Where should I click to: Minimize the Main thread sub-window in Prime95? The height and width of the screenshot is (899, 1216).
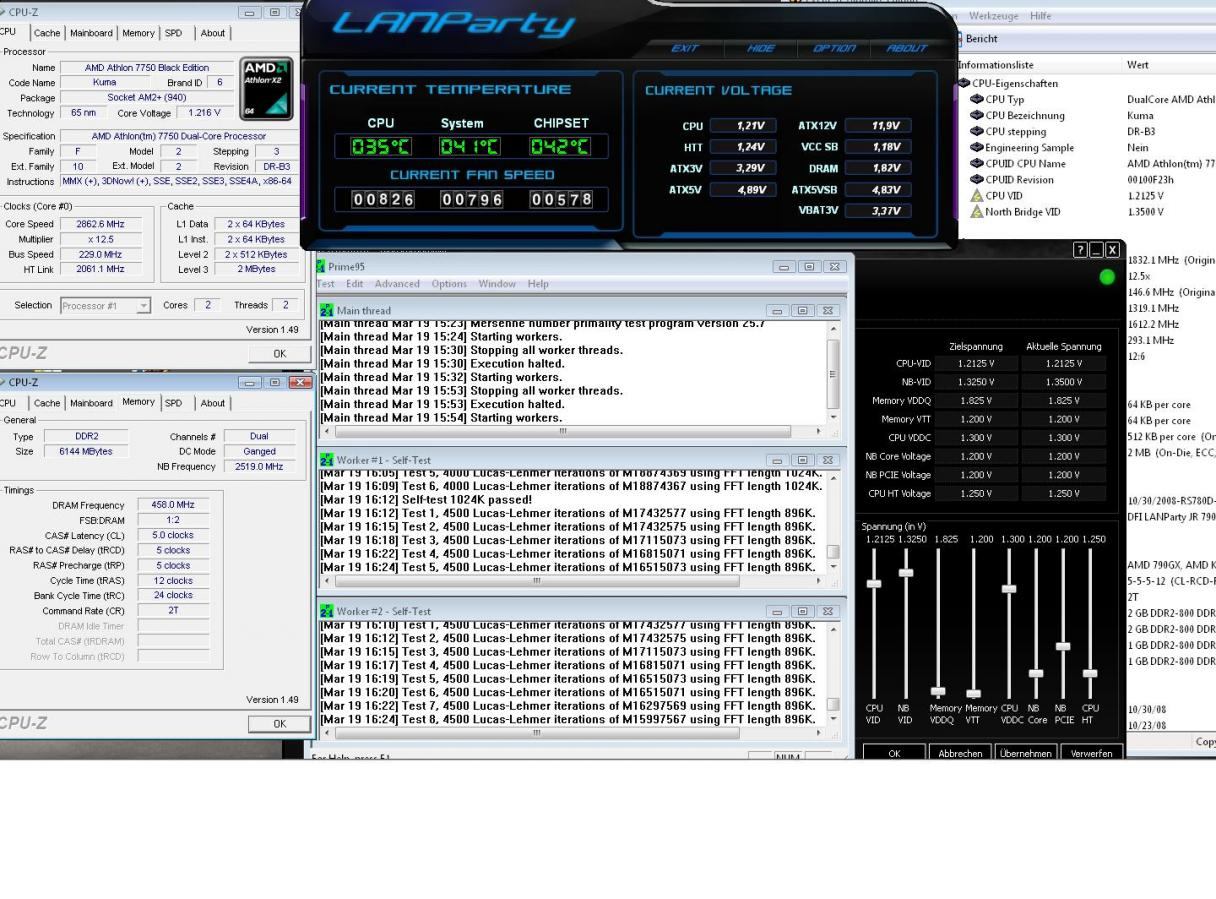[x=778, y=311]
